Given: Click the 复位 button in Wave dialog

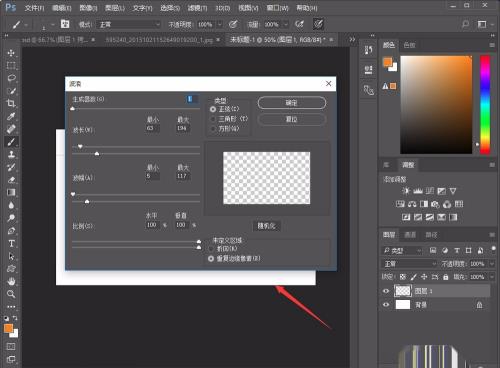Looking at the screenshot, I should point(291,119).
